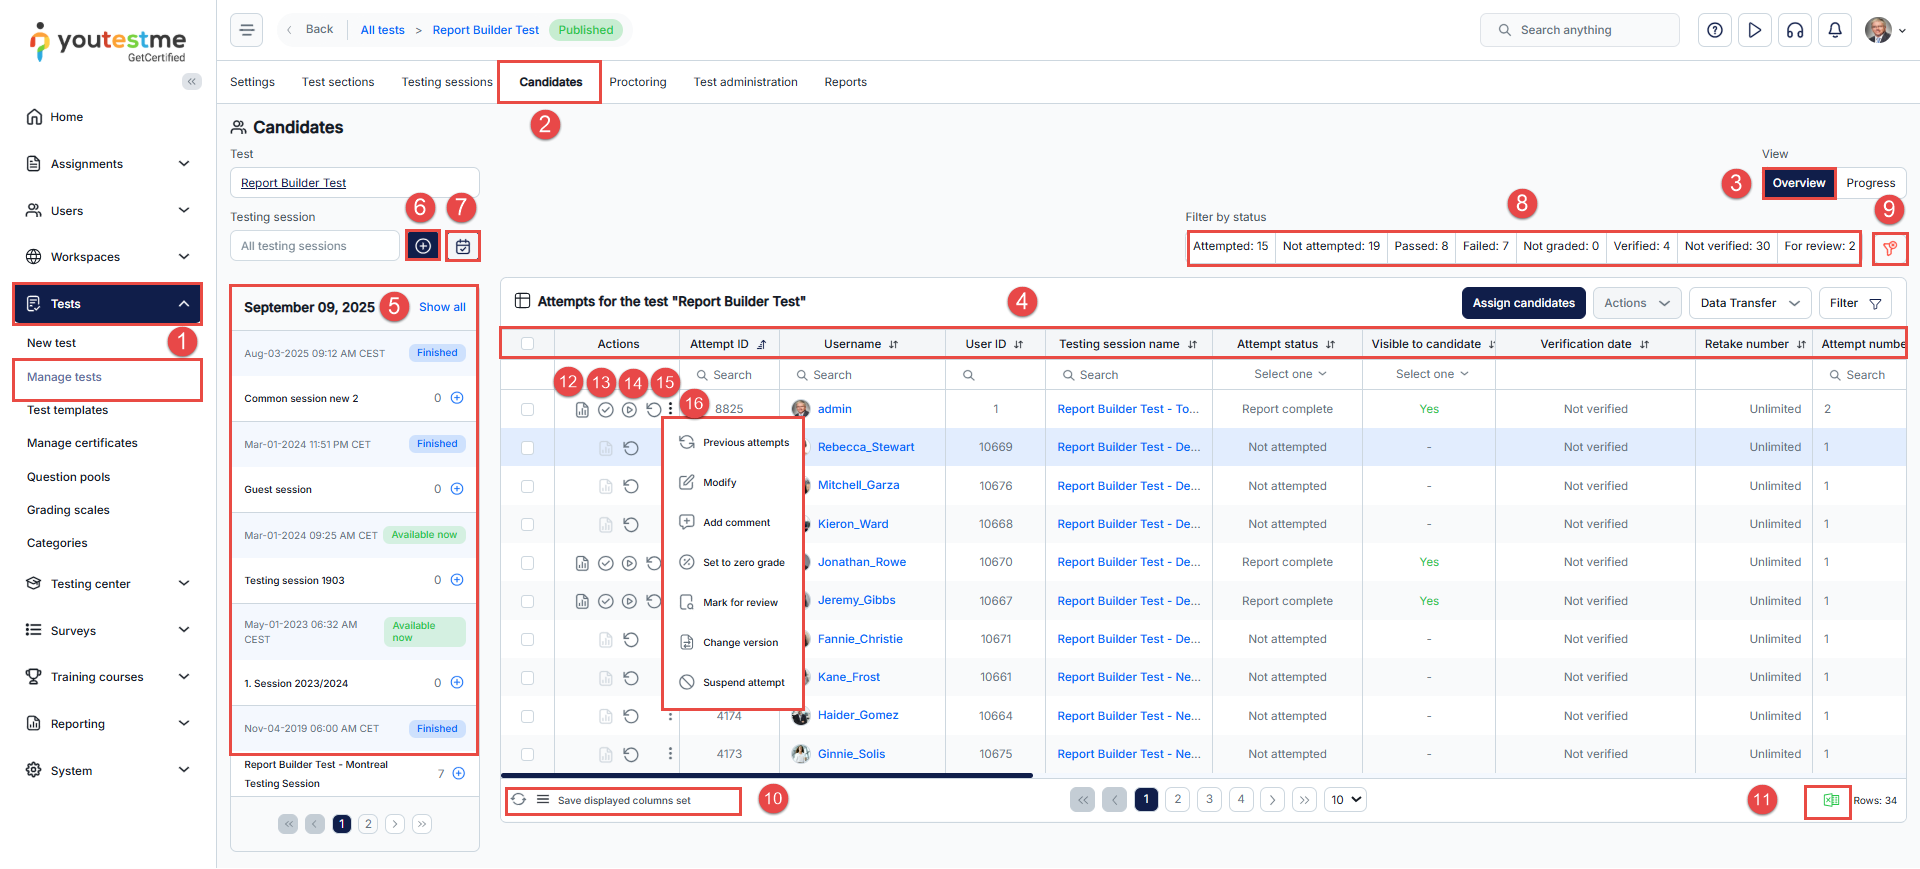The width and height of the screenshot is (1920, 869).
Task: Click reset attempt icon in Rebecca_Stewart row
Action: click(x=631, y=448)
